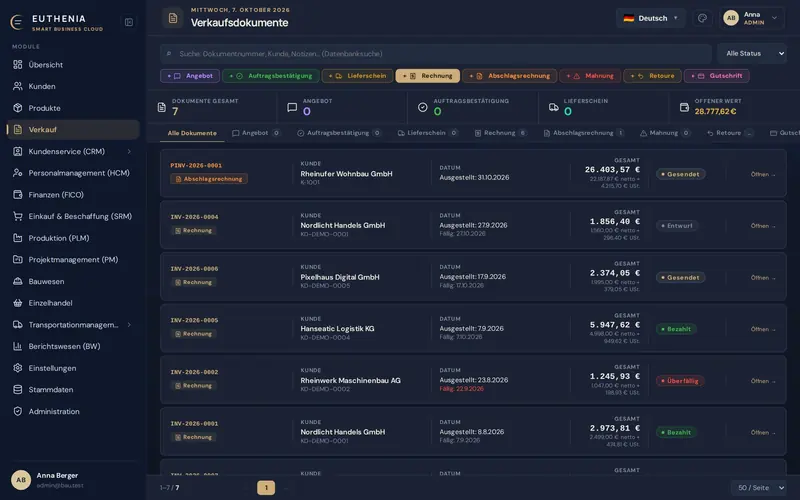Click the document search field
Image resolution: width=800 pixels, height=500 pixels.
pos(436,54)
